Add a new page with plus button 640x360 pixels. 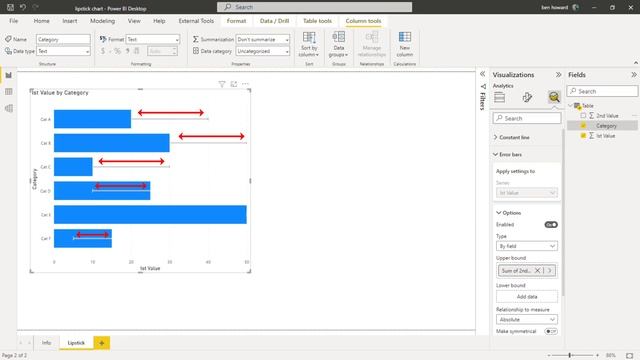[102, 343]
